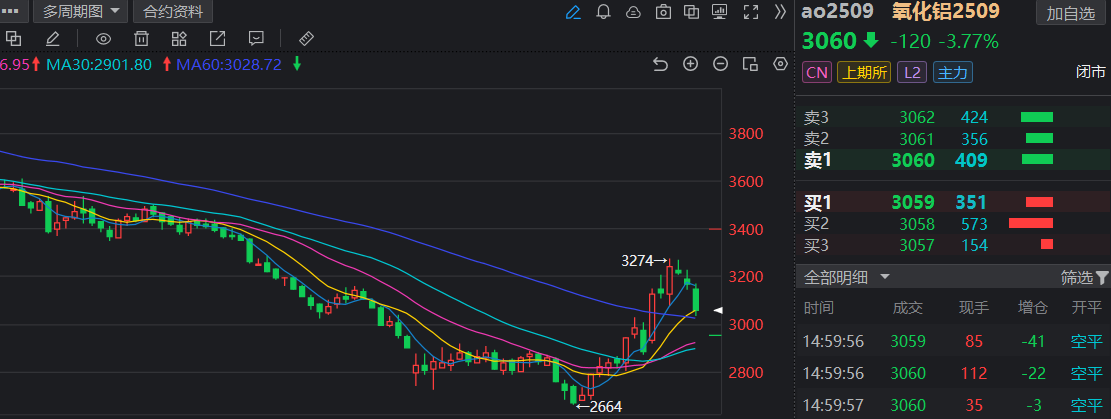This screenshot has height=419, width=1111.
Task: Select the ruler measurement tool
Action: (306, 38)
